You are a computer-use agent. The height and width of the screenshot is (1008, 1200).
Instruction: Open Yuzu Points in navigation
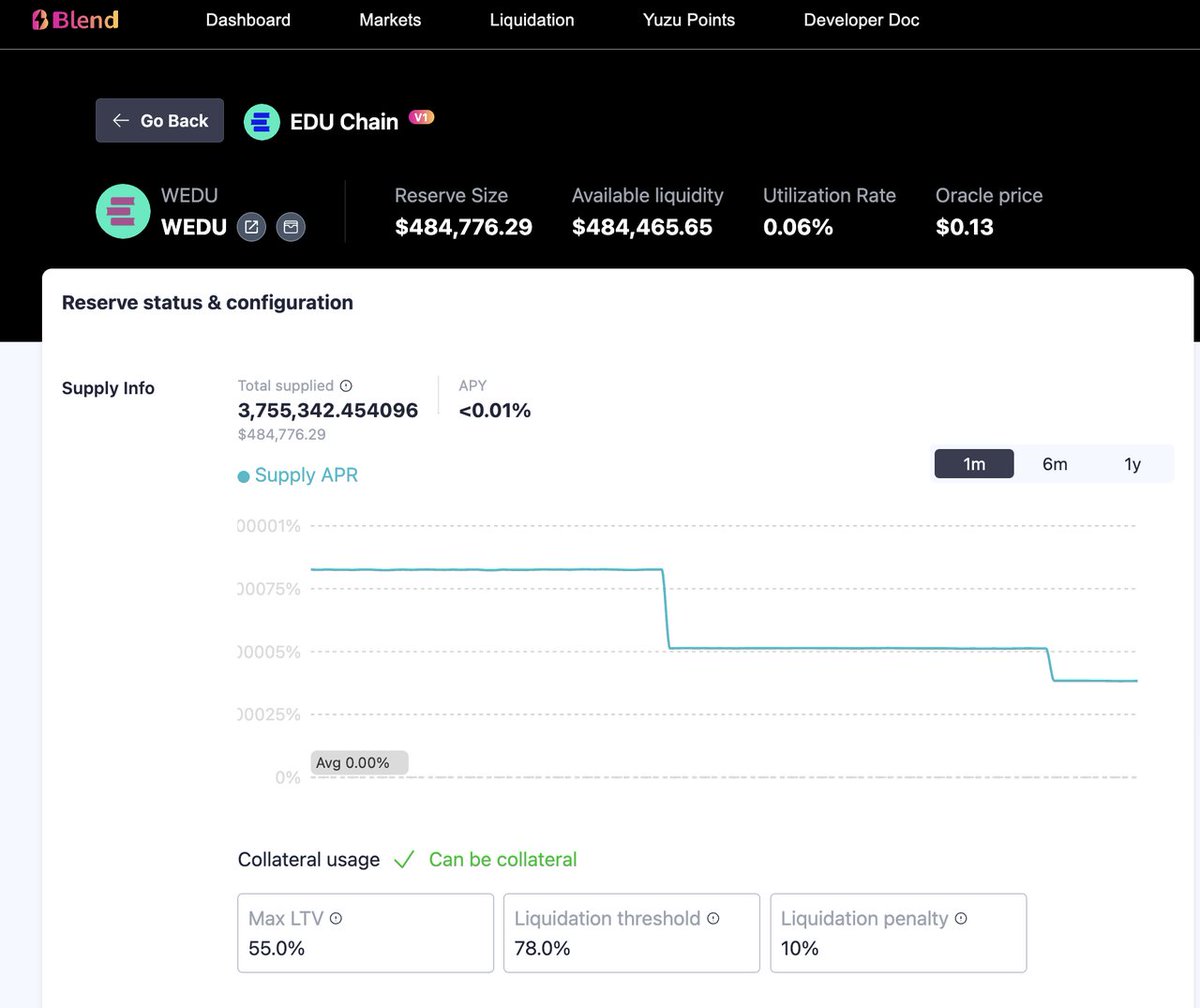tap(689, 20)
